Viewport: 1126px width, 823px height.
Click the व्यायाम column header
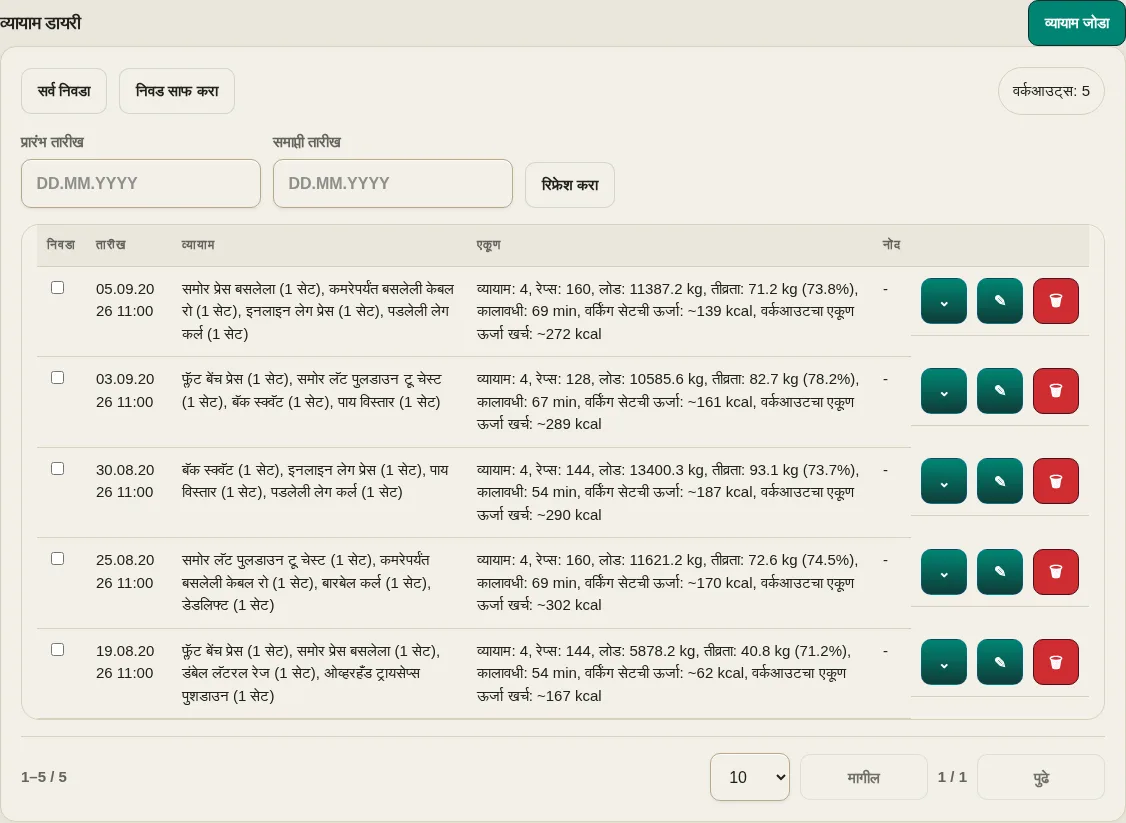[198, 245]
